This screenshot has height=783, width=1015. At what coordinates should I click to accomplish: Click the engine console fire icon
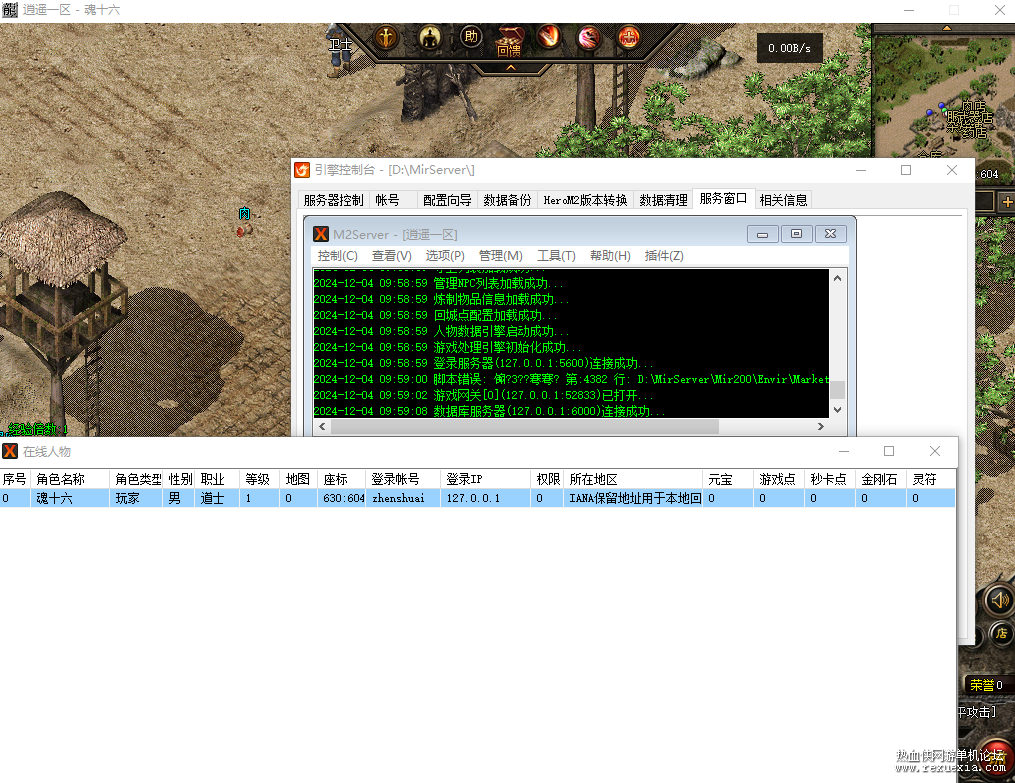coord(302,170)
